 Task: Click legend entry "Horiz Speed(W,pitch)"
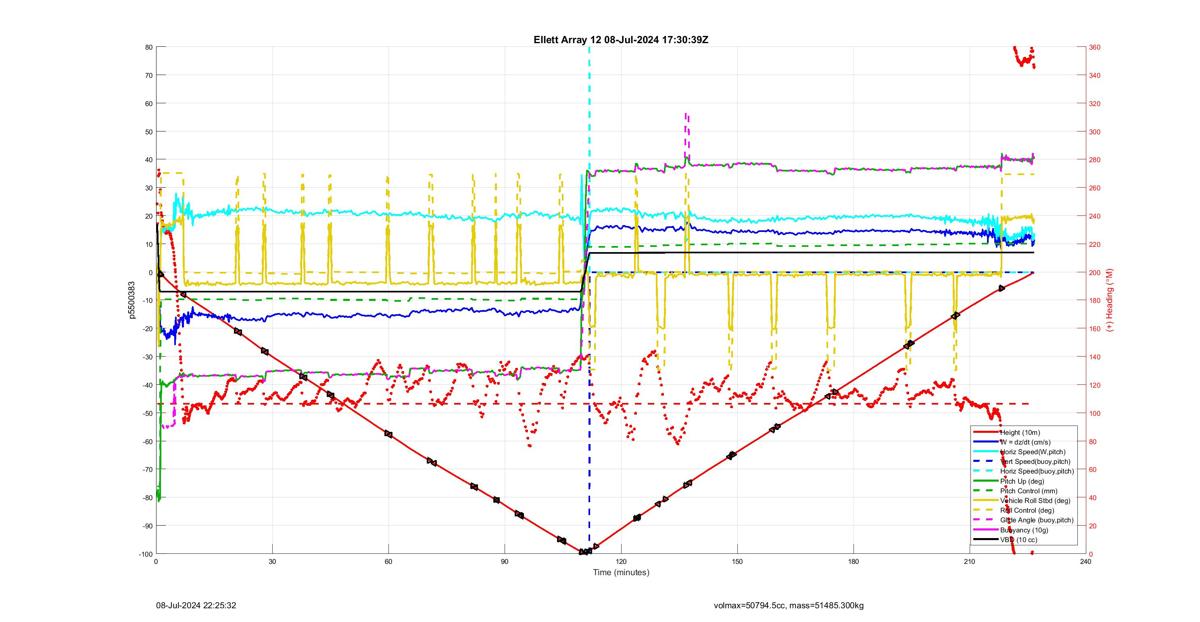(x=1035, y=451)
